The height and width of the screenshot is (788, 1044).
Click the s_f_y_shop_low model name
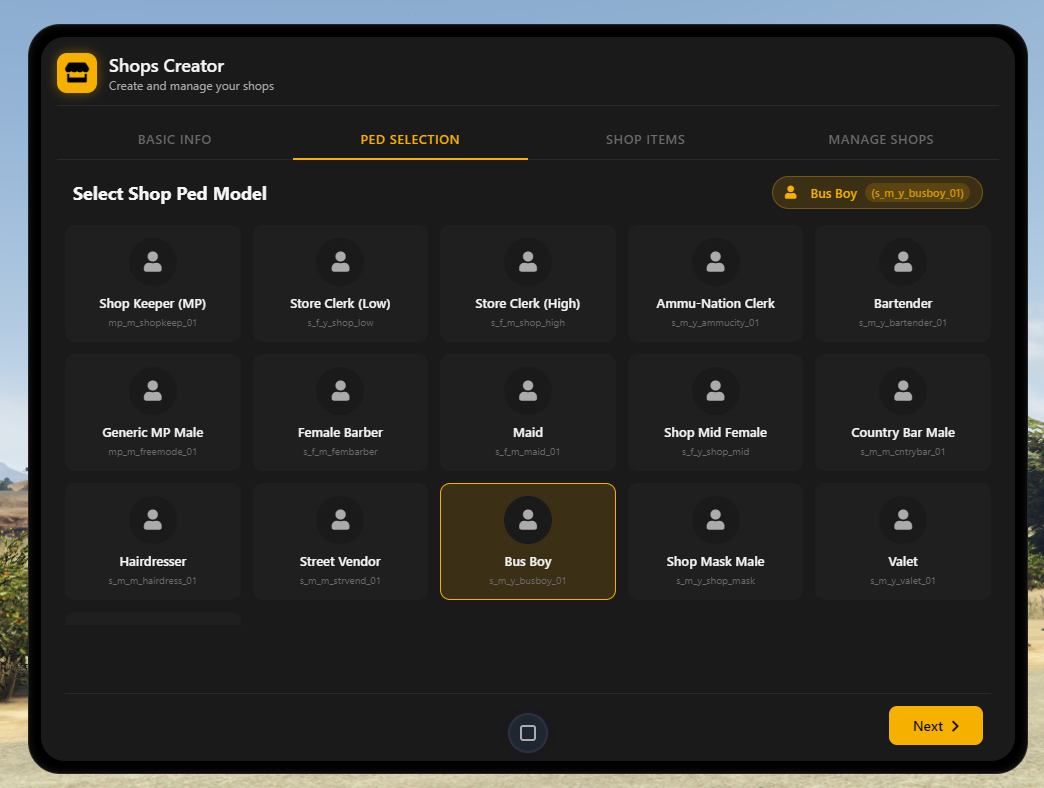coord(340,323)
